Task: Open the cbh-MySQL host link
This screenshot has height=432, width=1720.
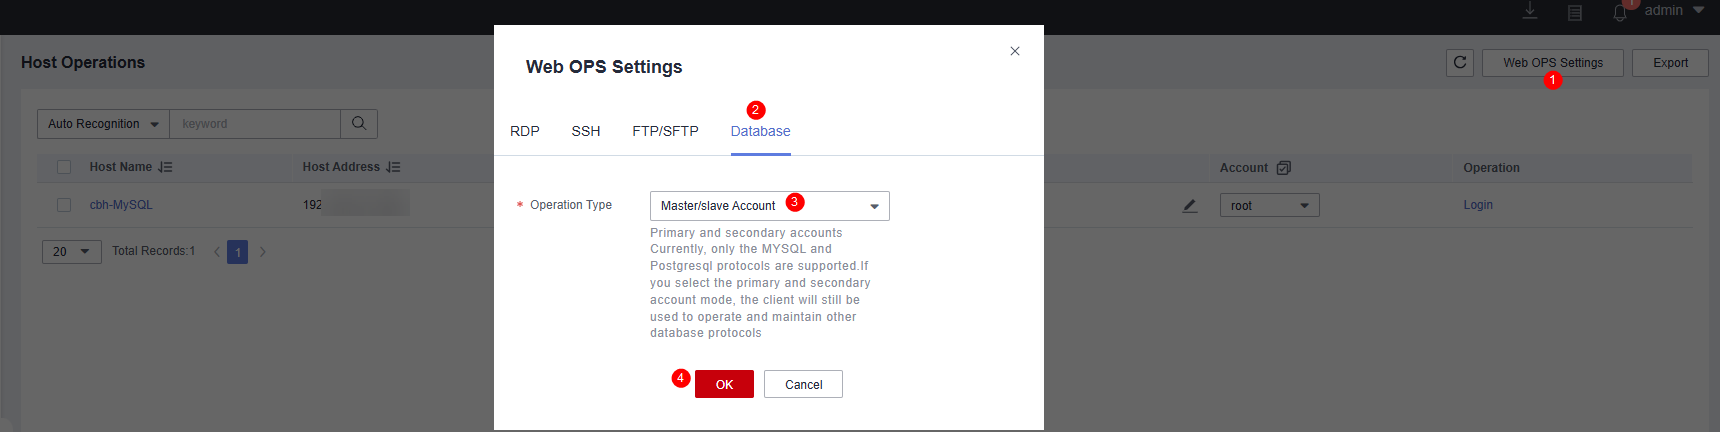Action: (x=121, y=205)
